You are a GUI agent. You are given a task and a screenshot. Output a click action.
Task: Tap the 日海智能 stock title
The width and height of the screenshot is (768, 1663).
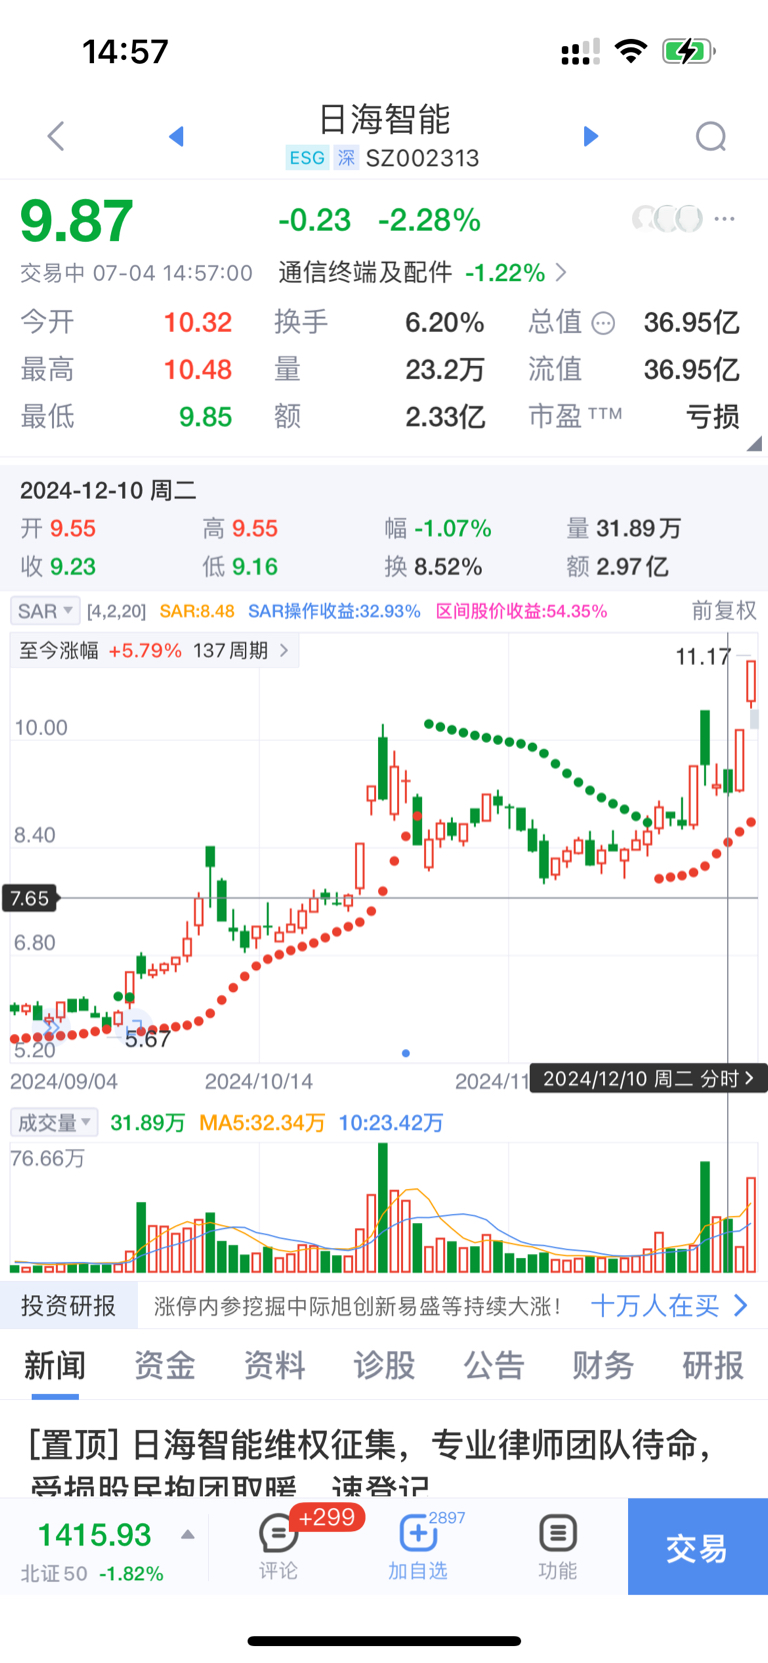click(384, 120)
